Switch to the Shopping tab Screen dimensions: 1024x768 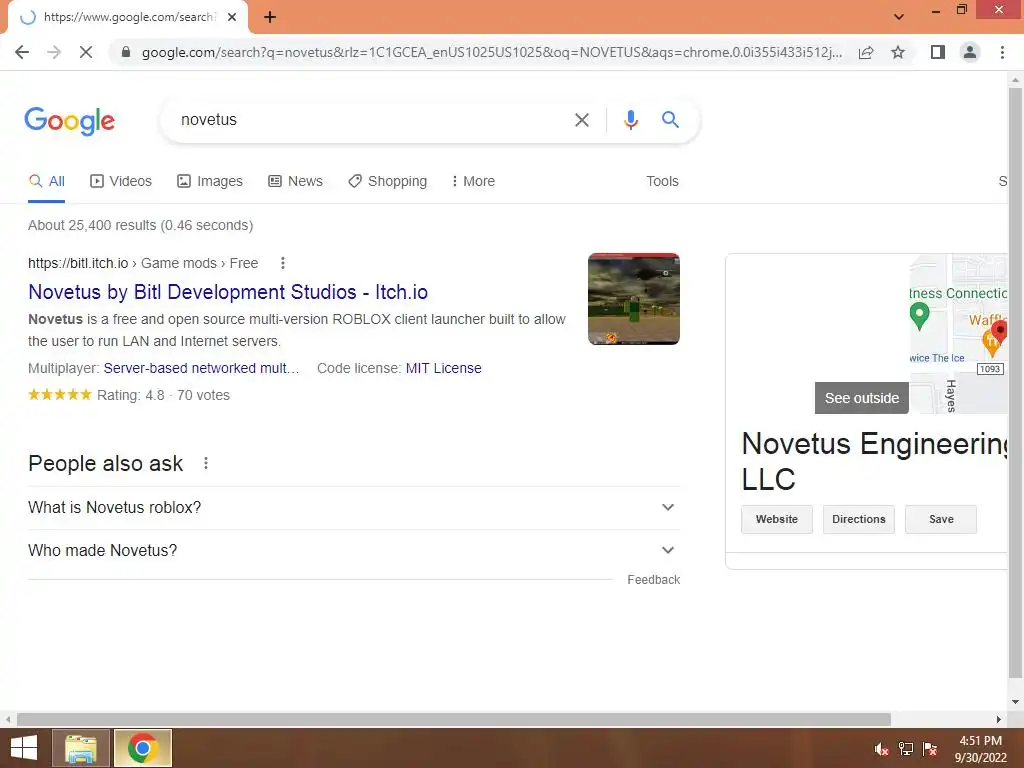(x=387, y=182)
